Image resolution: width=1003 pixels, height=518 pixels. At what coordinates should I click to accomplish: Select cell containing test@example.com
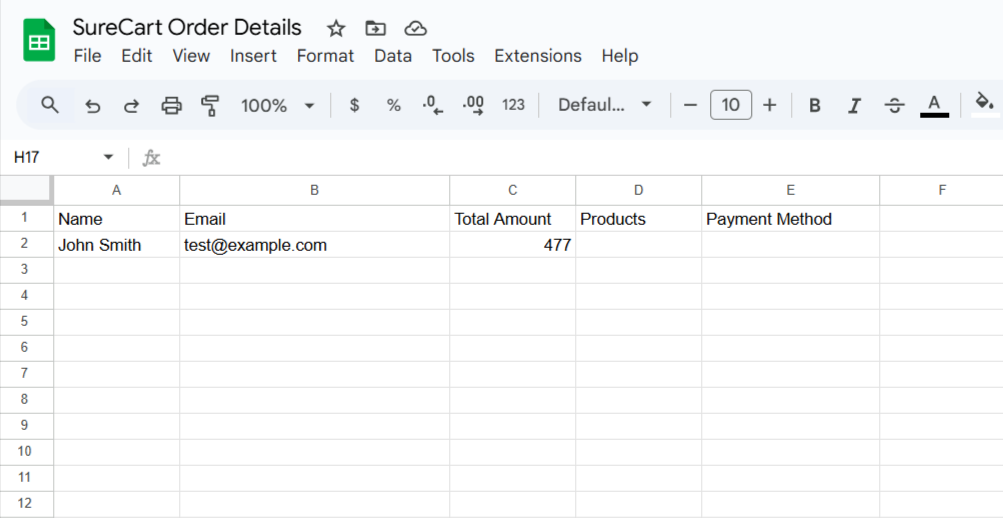click(314, 245)
